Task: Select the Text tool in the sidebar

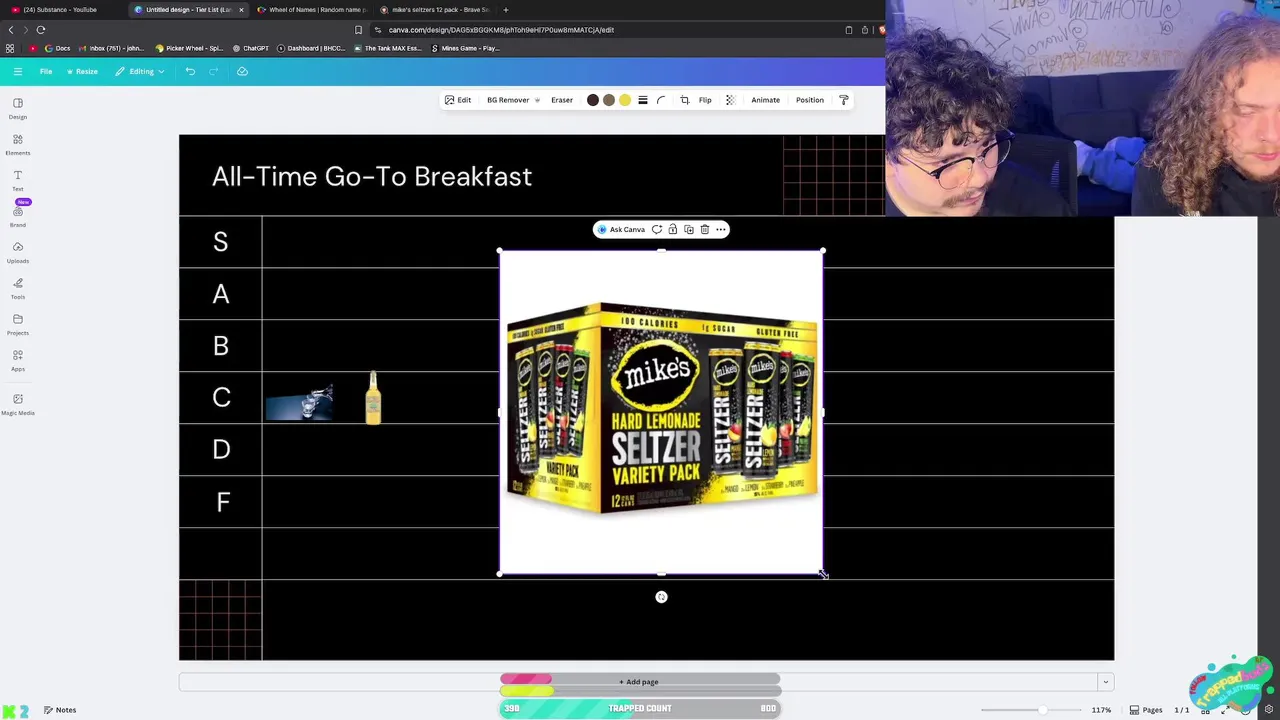Action: click(x=18, y=180)
